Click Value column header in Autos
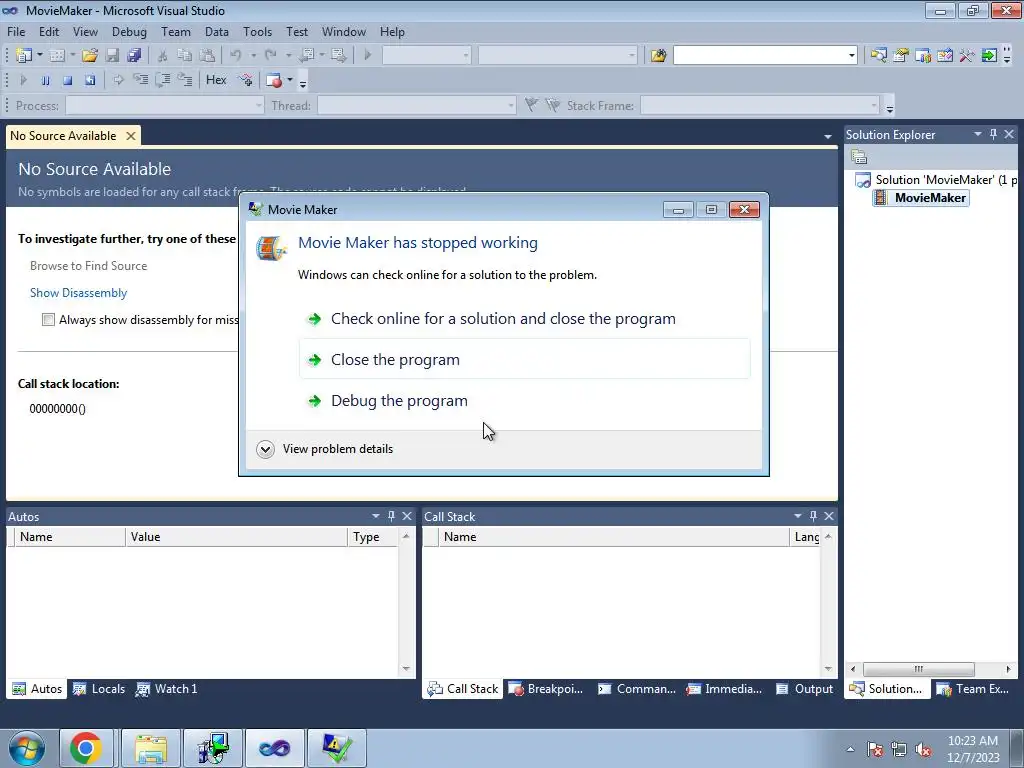1024x768 pixels. 236,537
